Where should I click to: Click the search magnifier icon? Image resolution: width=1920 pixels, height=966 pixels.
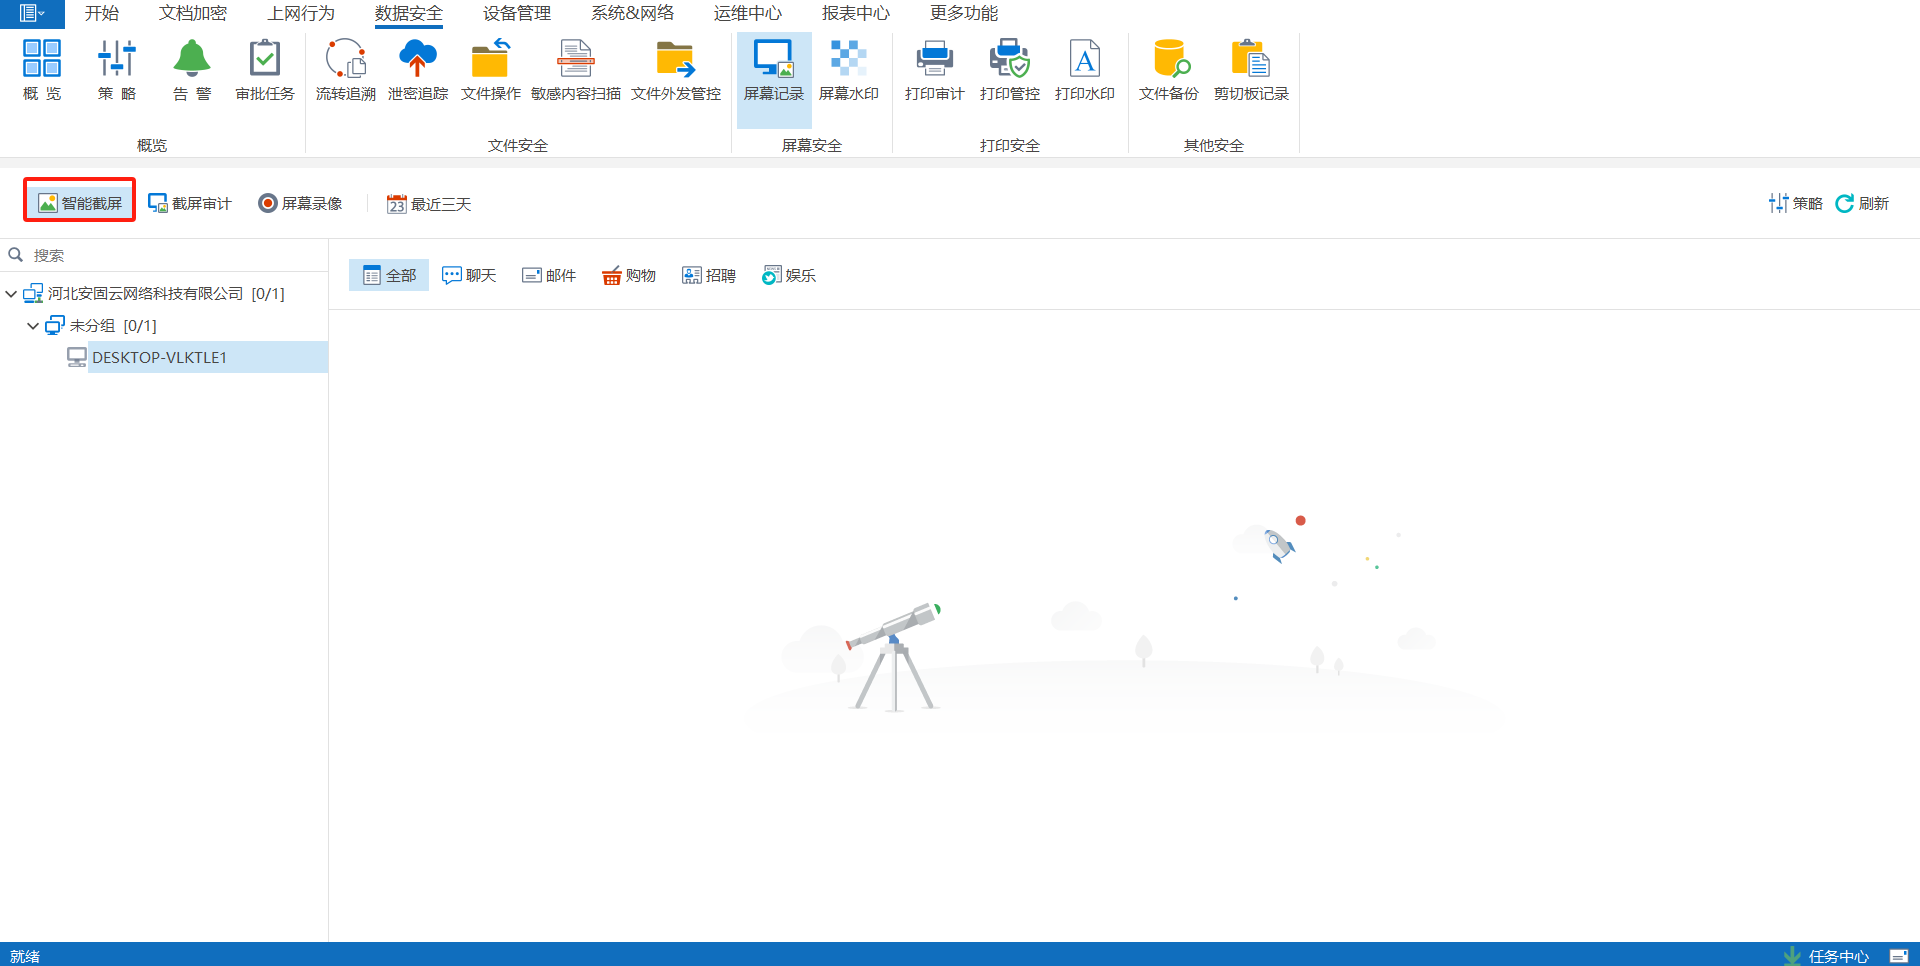[16, 255]
